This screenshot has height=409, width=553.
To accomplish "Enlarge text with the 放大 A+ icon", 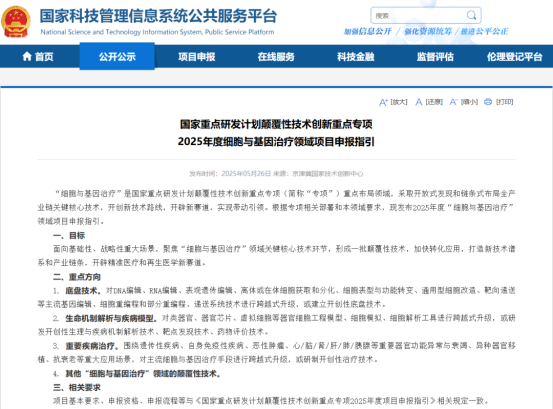I will 383,102.
